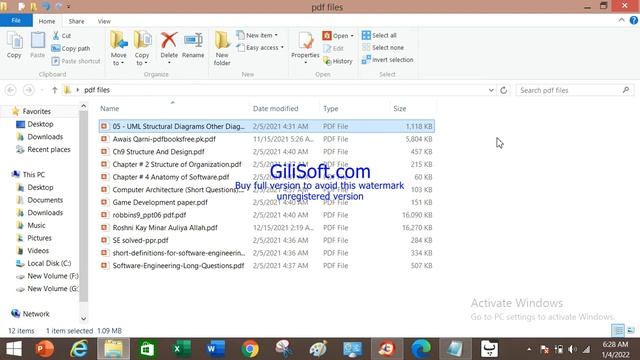Sort by Date modified column
This screenshot has height=360, width=640.
284,109
